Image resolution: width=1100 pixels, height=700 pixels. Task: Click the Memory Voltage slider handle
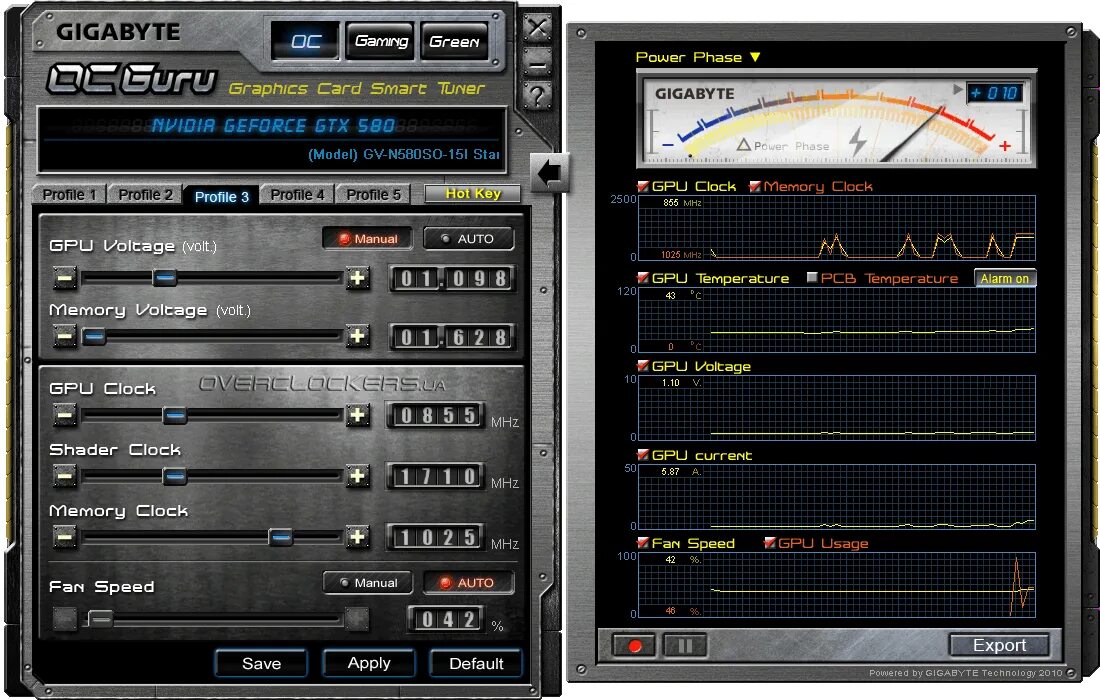[93, 337]
